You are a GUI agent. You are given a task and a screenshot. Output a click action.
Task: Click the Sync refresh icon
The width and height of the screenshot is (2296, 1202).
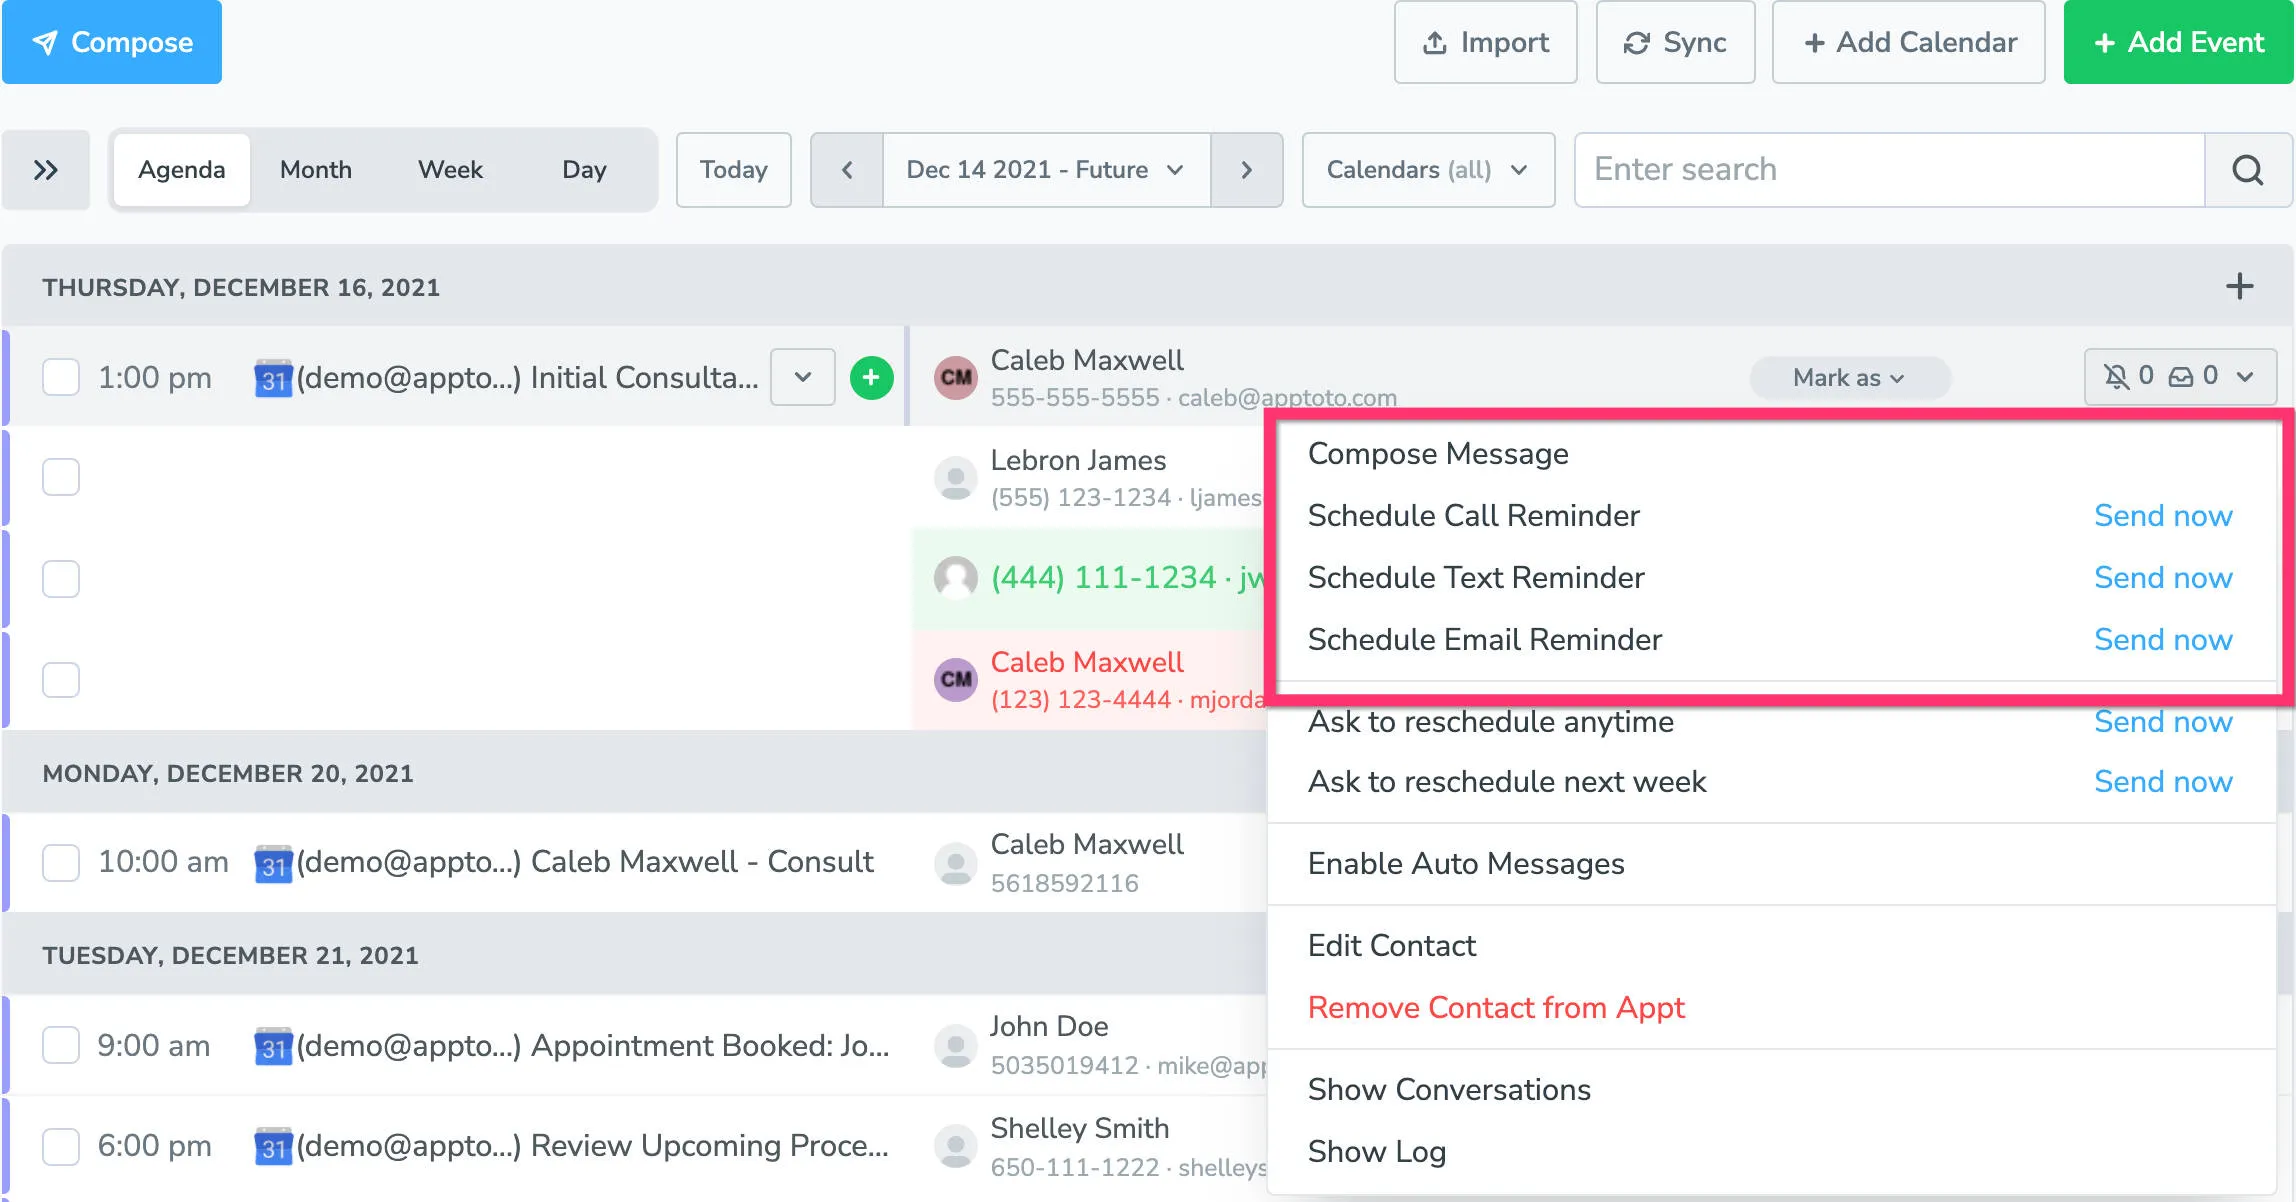click(x=1638, y=42)
